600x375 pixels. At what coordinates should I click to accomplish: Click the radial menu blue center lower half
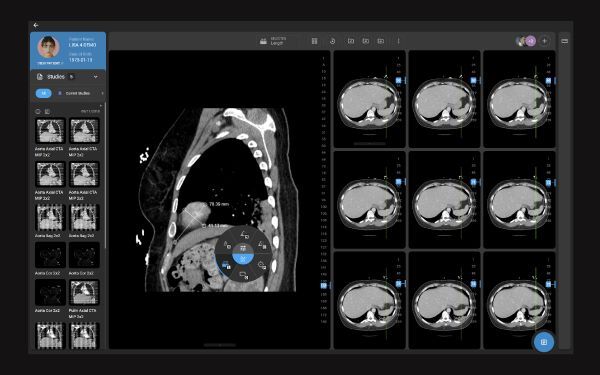point(243,259)
